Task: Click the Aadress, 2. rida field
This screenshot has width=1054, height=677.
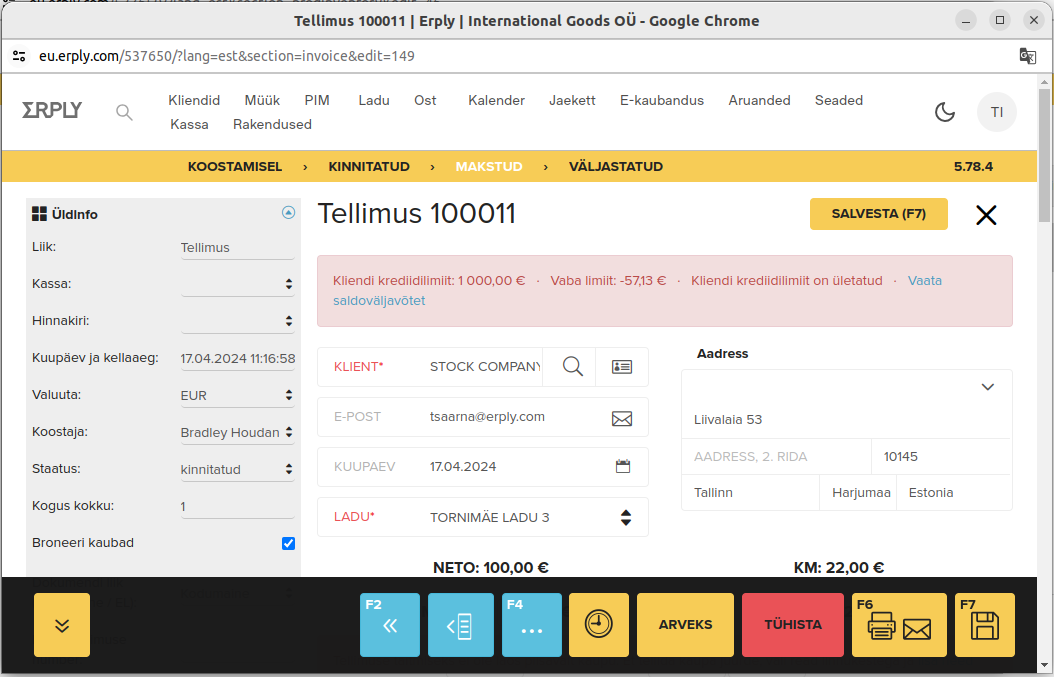Action: point(776,456)
